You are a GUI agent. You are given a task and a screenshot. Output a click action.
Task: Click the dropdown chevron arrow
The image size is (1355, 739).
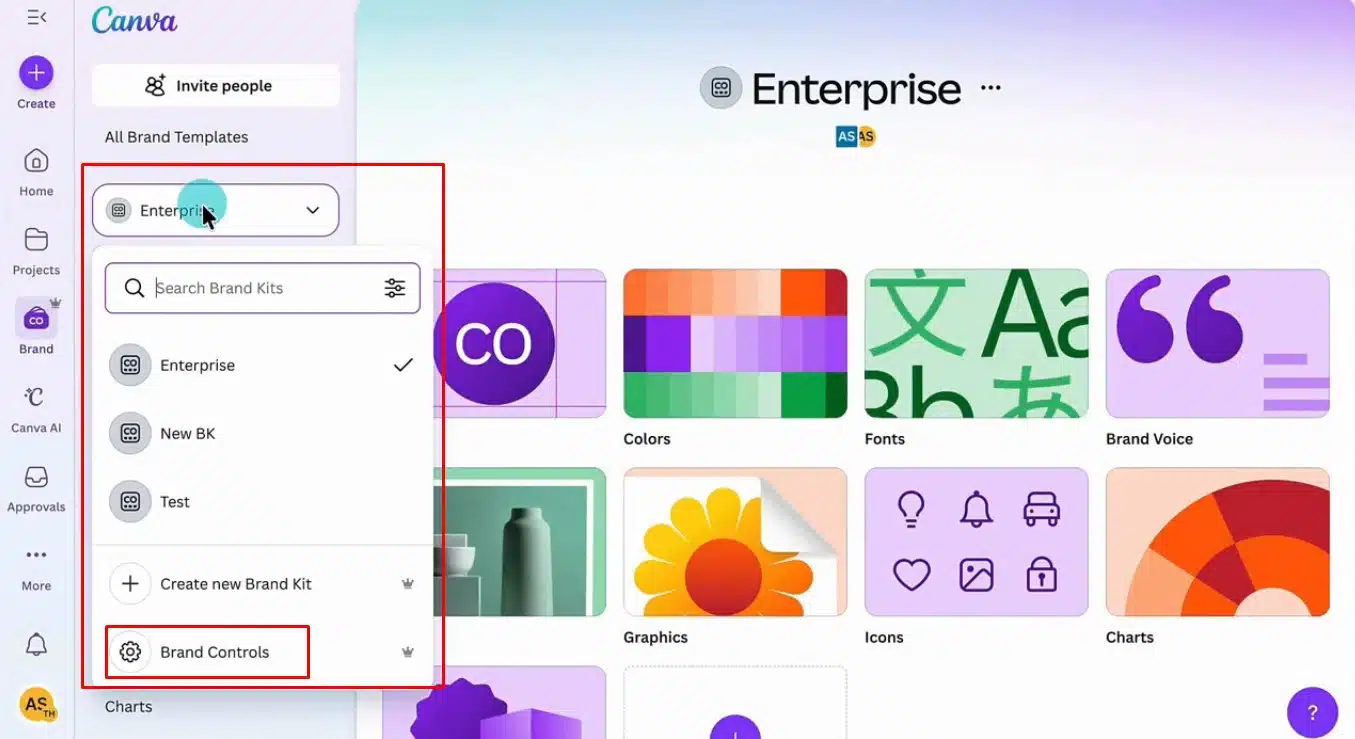(313, 210)
